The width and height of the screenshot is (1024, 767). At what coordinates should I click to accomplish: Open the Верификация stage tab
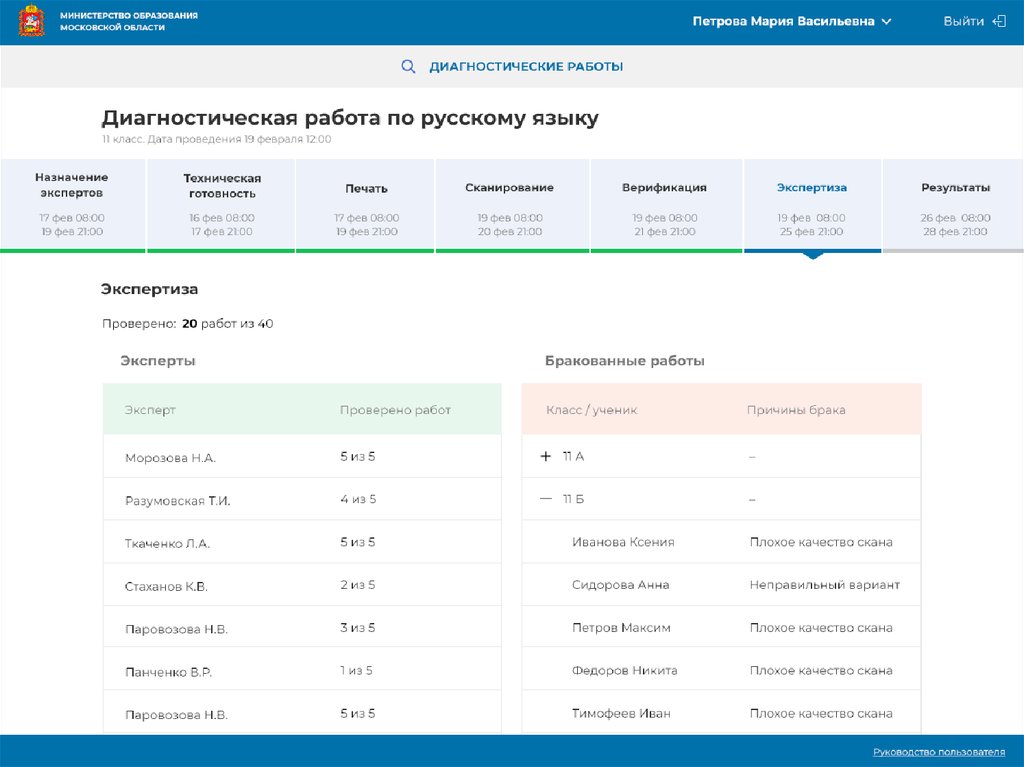pyautogui.click(x=664, y=204)
